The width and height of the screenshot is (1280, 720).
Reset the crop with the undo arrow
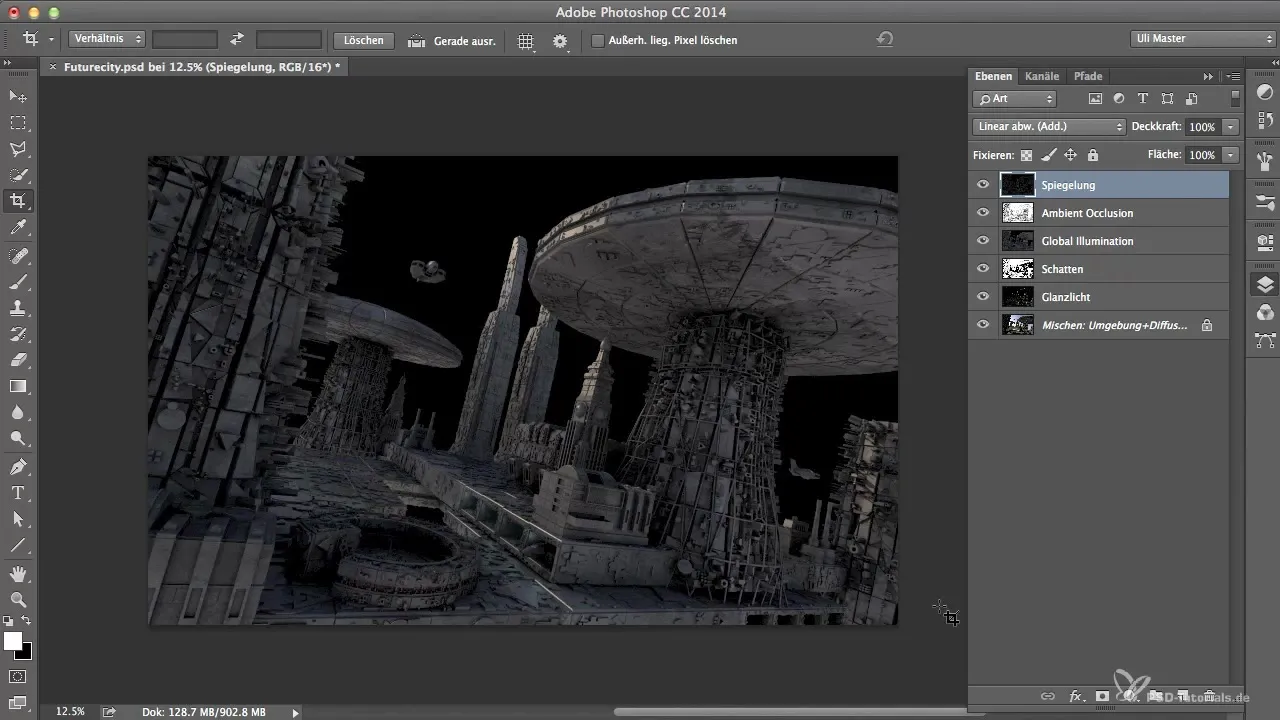point(885,40)
